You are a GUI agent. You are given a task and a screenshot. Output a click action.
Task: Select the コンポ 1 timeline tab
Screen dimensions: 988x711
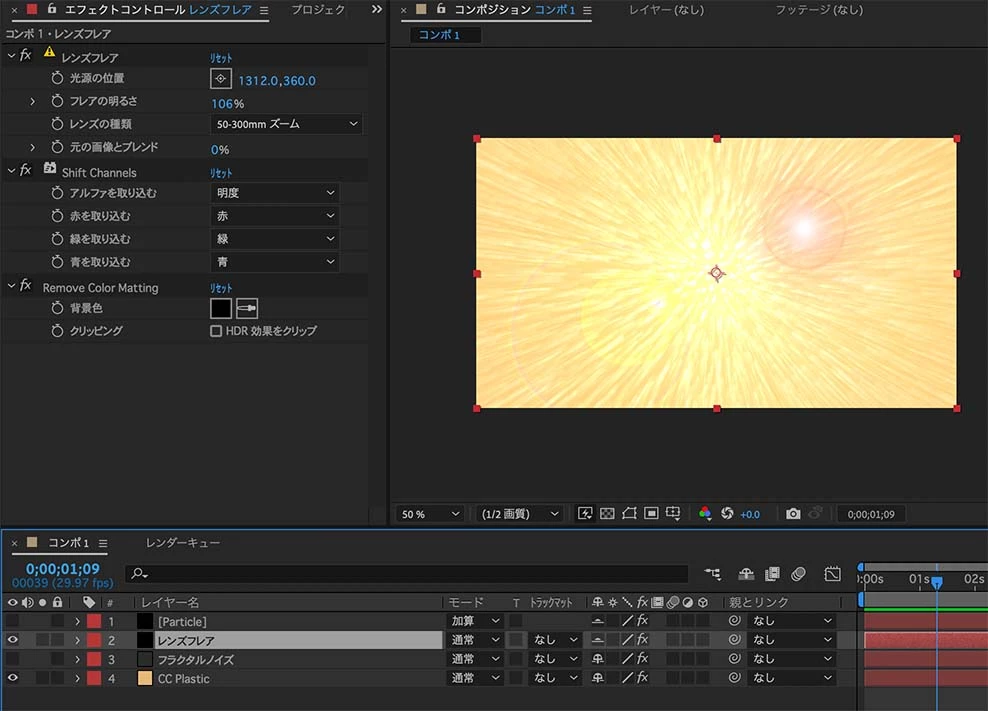tap(68, 543)
